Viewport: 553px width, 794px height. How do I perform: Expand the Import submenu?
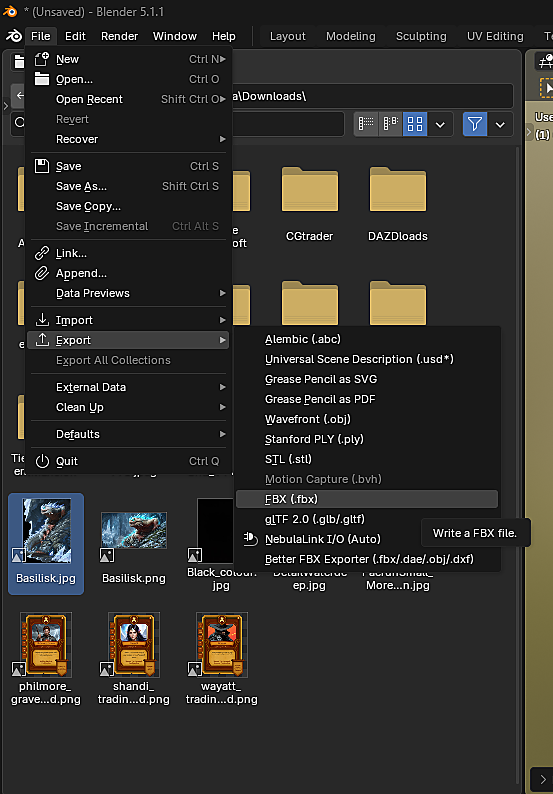(x=129, y=320)
